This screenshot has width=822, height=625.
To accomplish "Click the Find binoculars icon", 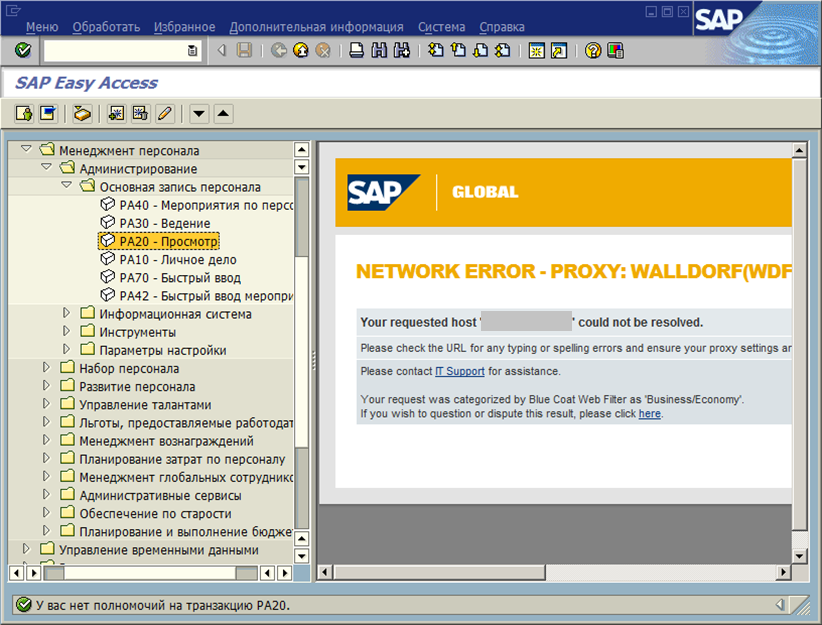I will coord(379,50).
